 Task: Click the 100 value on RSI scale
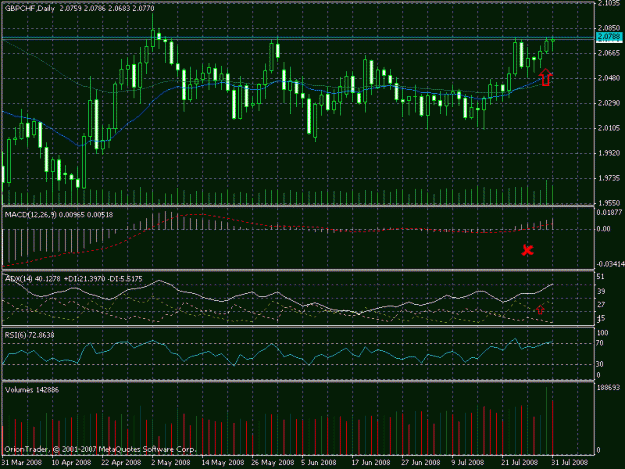[x=603, y=333]
